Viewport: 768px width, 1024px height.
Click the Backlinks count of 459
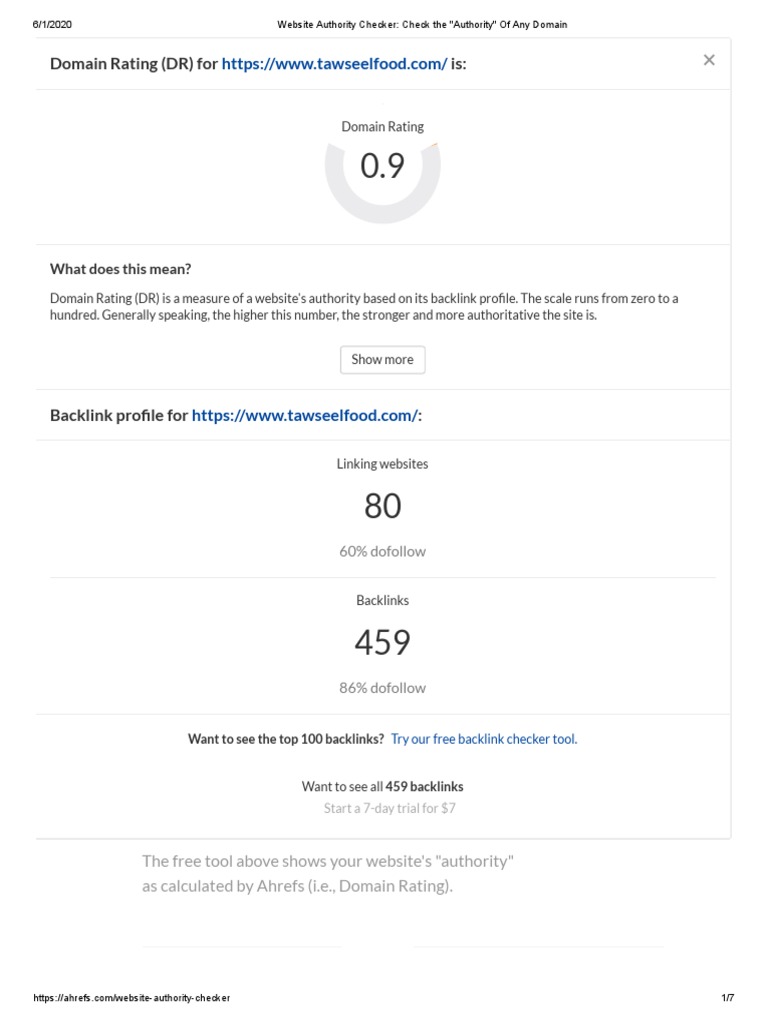(x=382, y=642)
